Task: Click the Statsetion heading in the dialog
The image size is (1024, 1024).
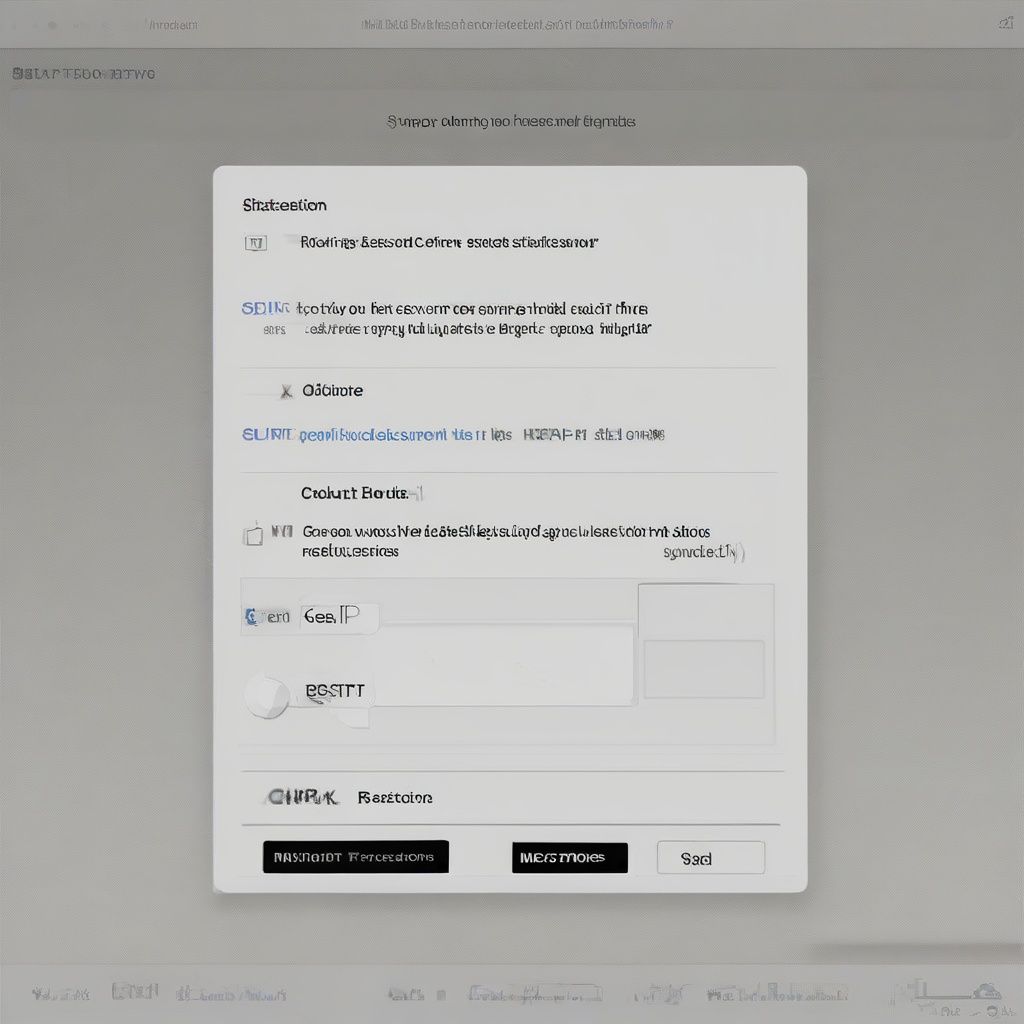Action: click(284, 205)
